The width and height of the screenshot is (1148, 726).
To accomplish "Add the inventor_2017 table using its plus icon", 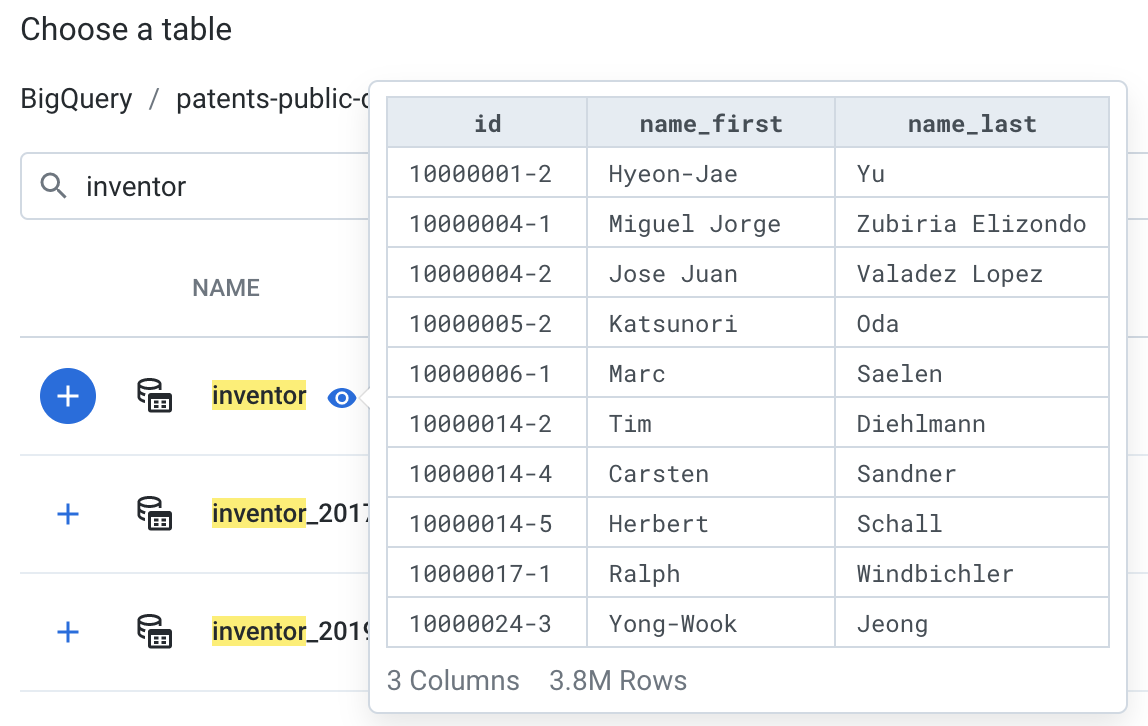I will pos(67,514).
